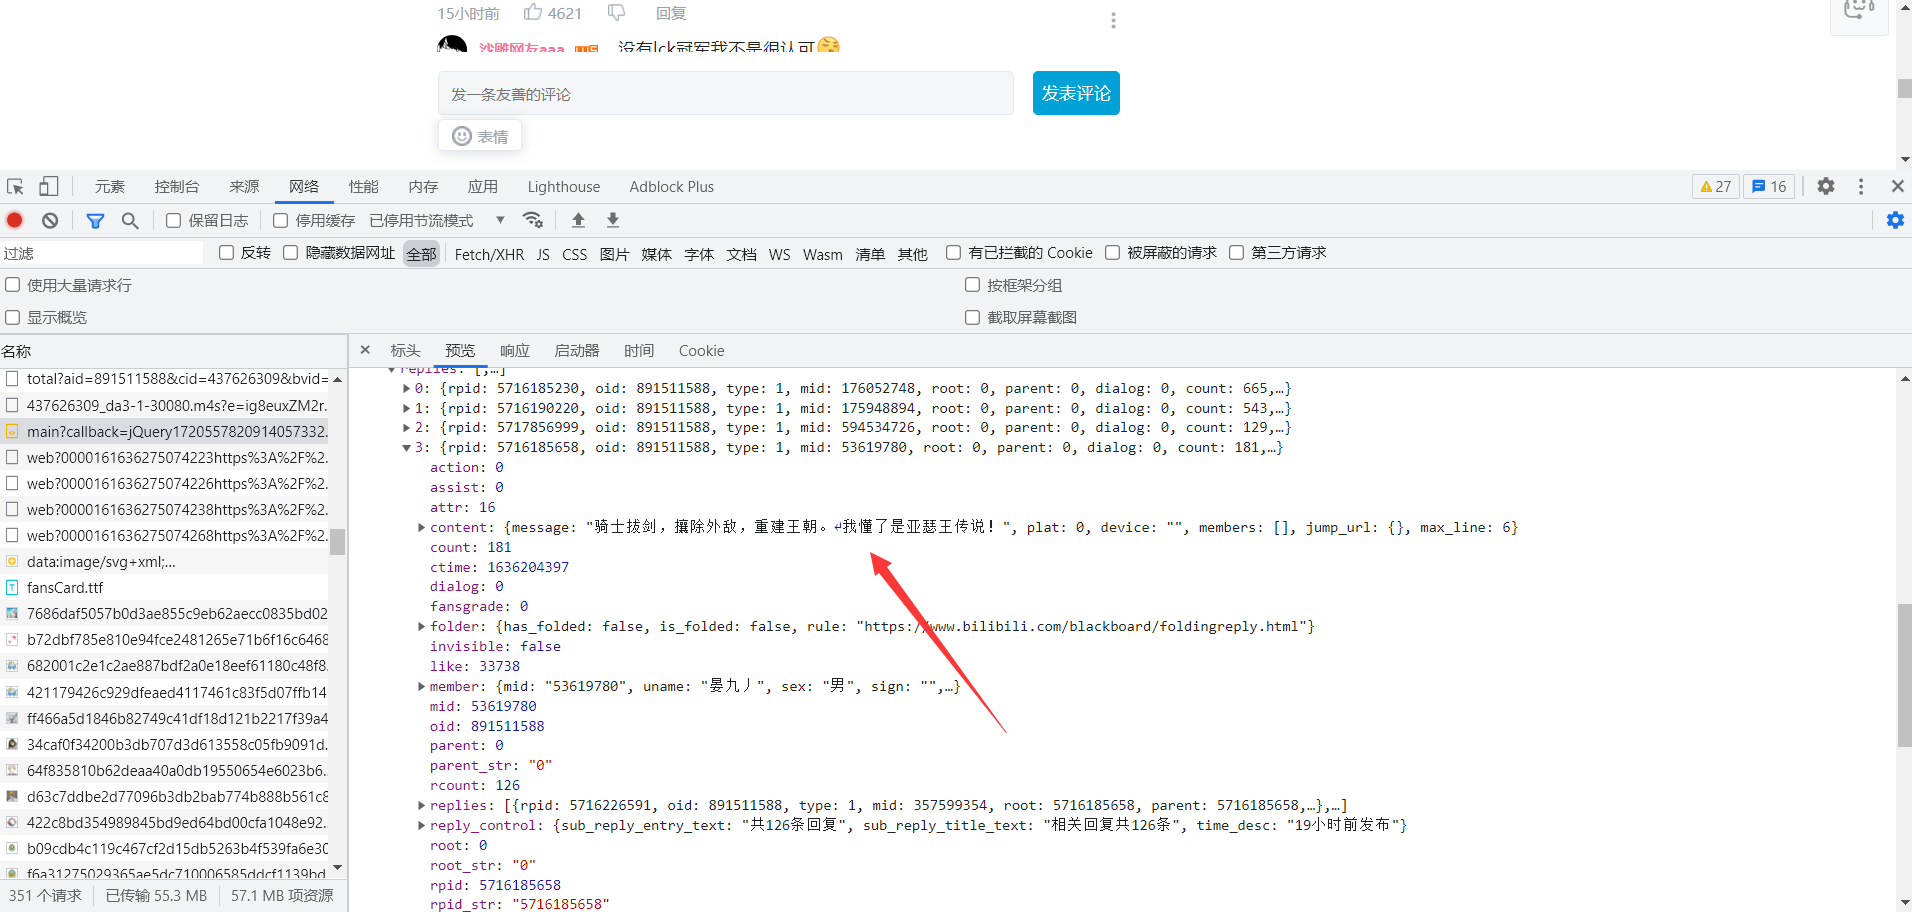Switch to 控制台 Console tab
Screen dimensions: 1912x912
click(x=177, y=187)
